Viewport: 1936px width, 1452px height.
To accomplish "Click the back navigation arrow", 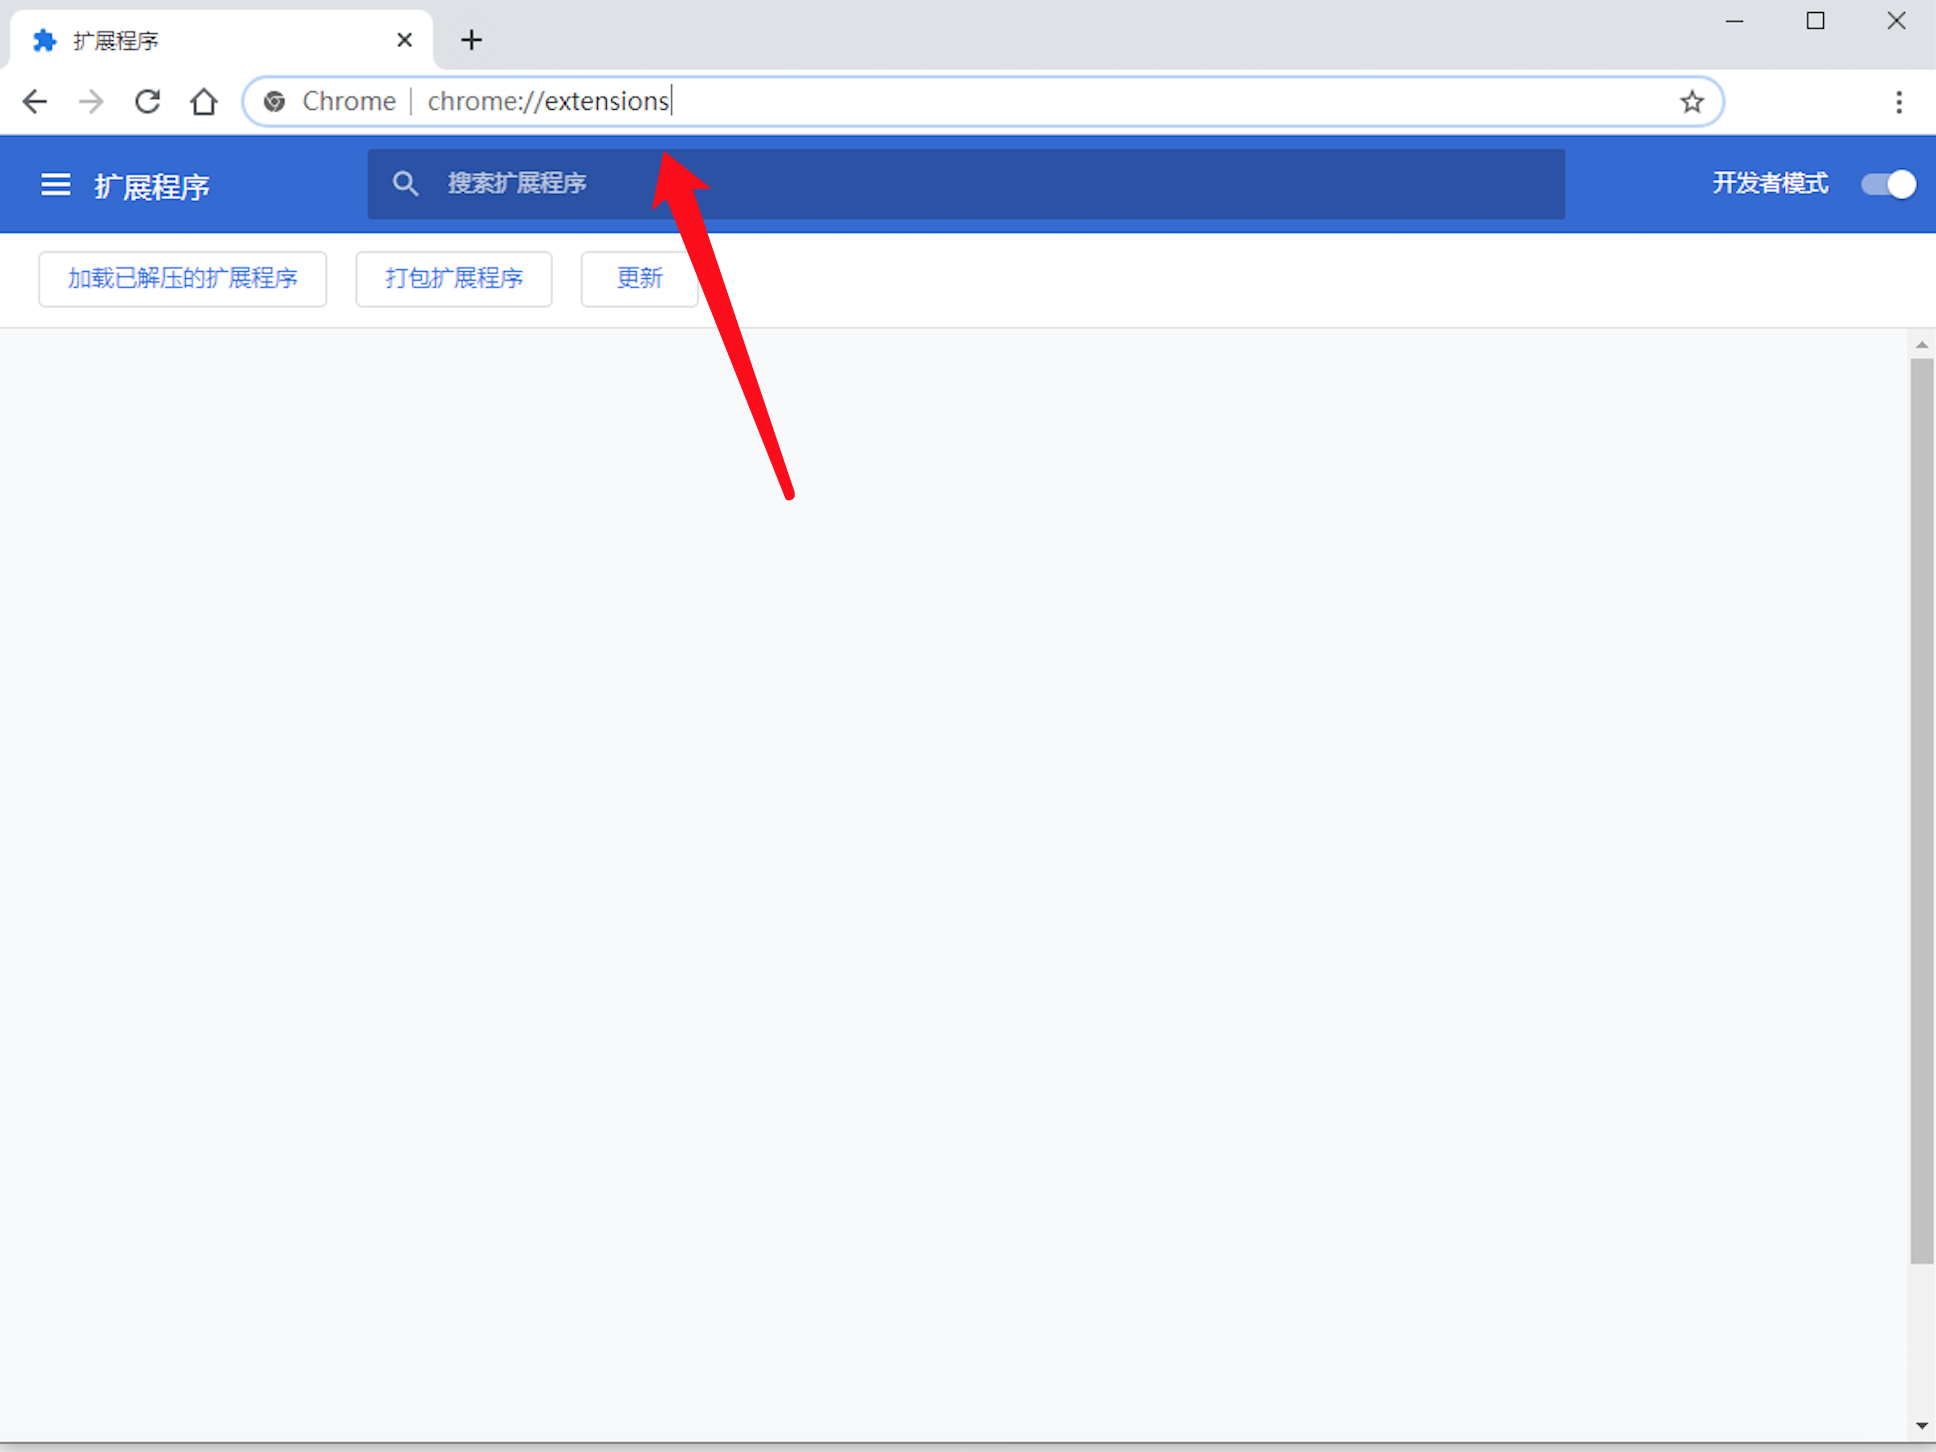I will tap(35, 101).
